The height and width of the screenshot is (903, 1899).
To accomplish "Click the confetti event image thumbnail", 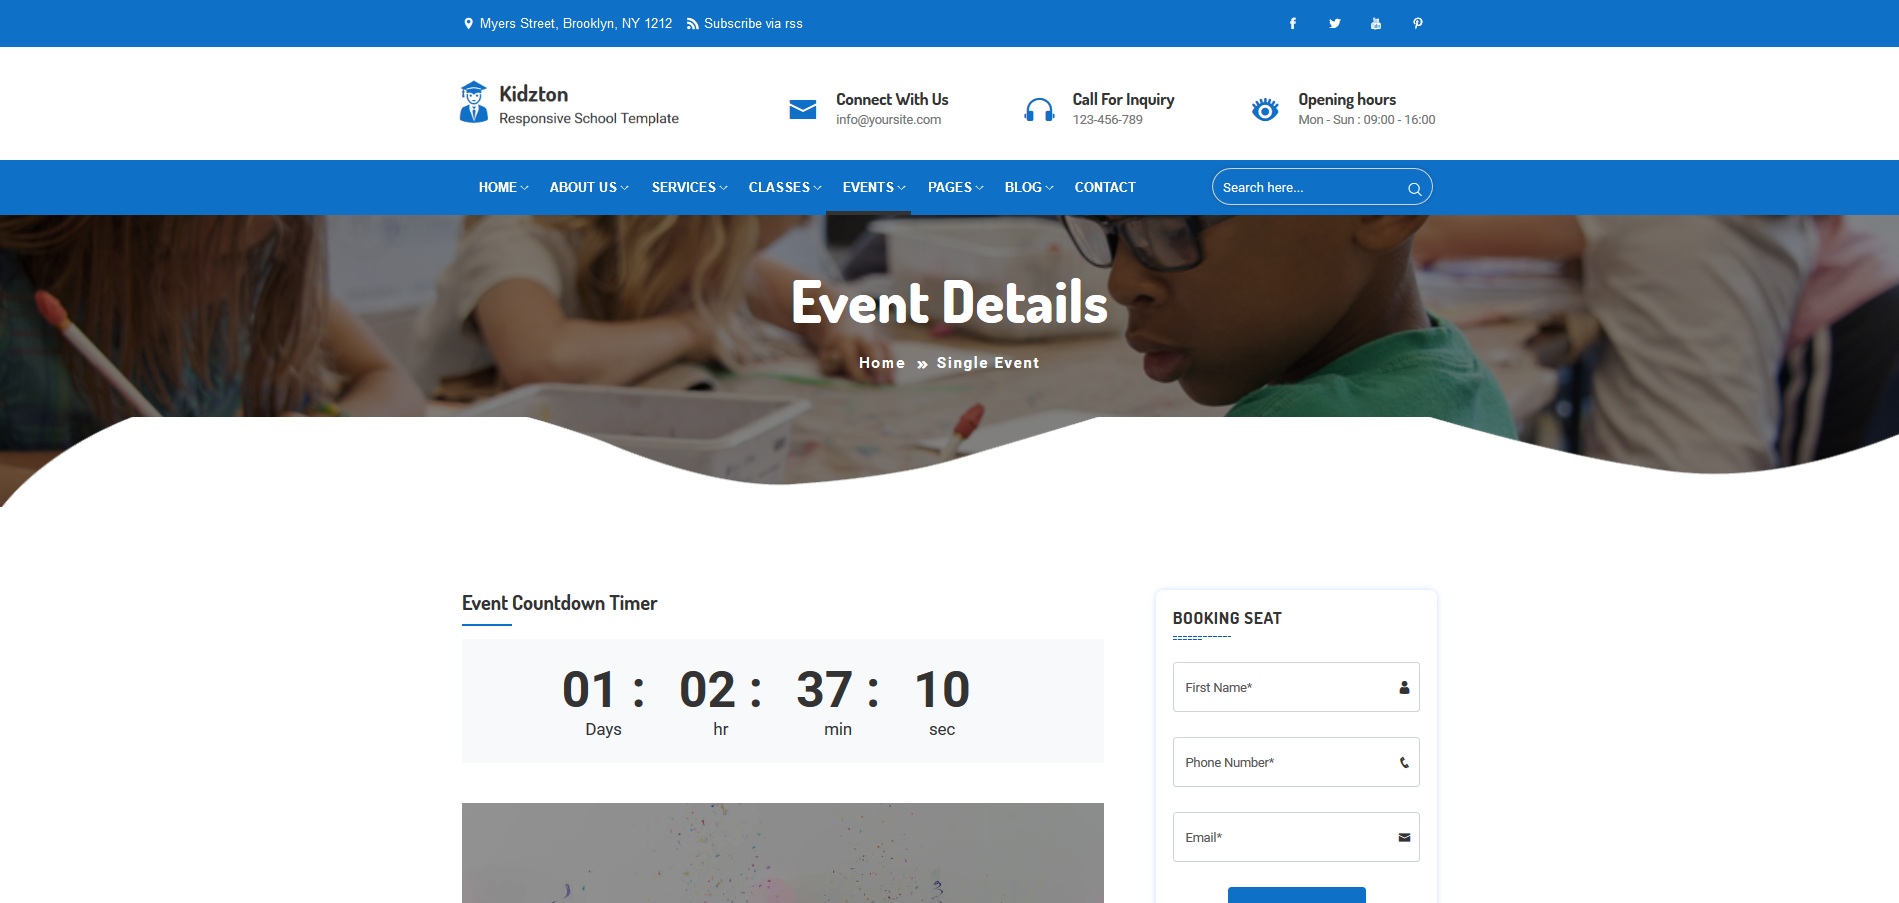I will point(783,853).
